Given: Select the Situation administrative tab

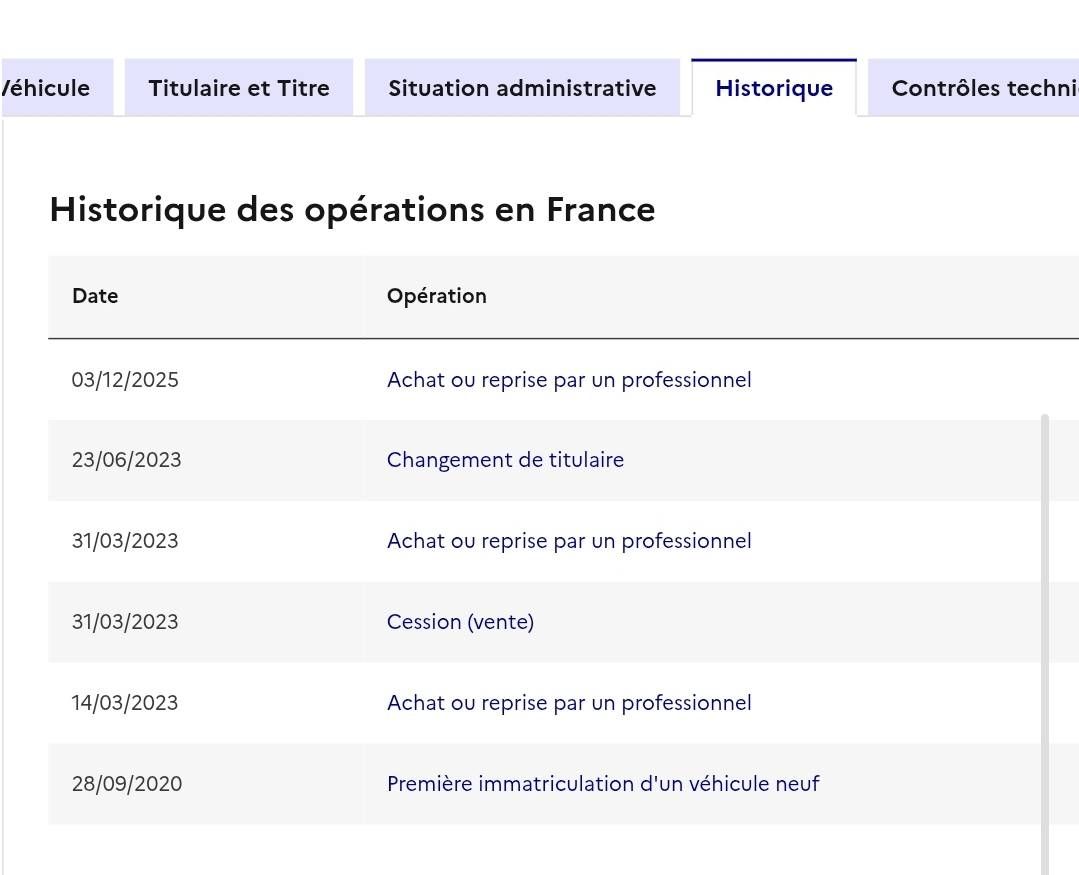Looking at the screenshot, I should tap(522, 88).
